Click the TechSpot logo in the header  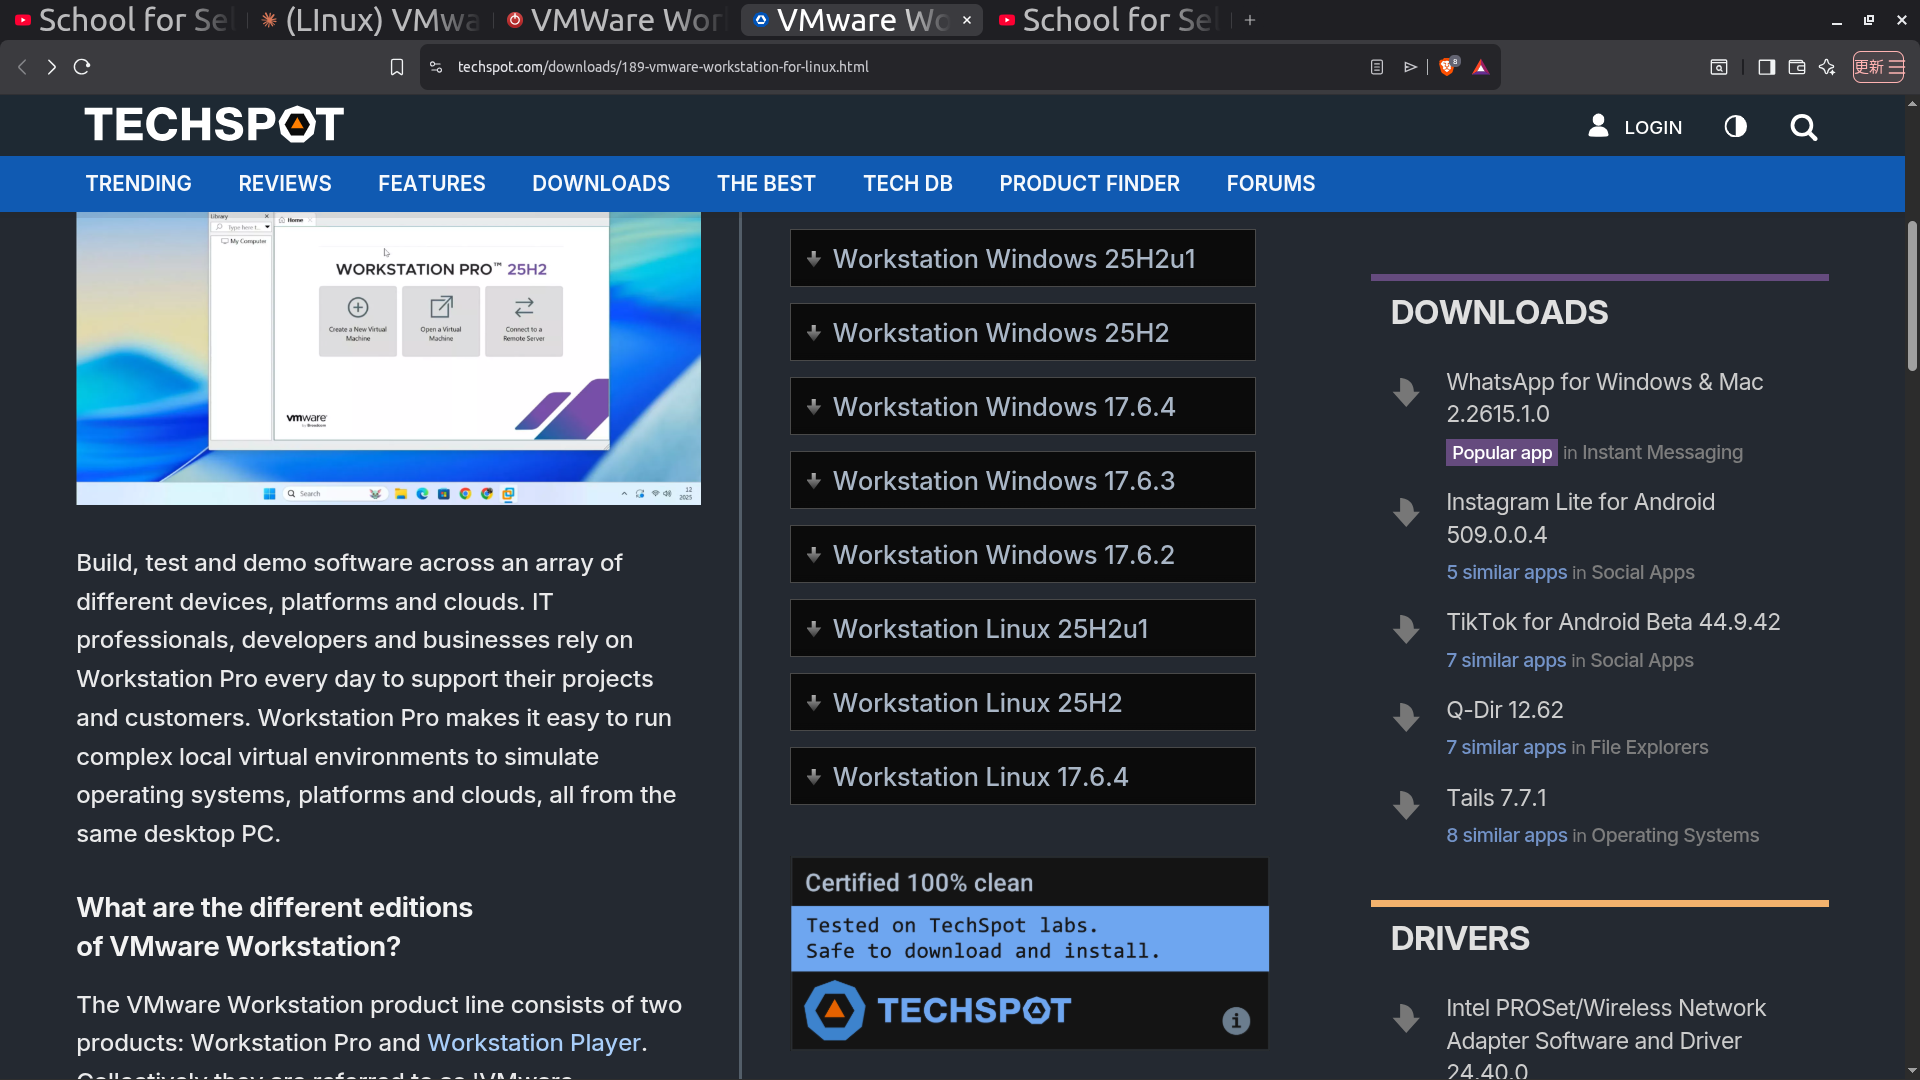214,125
